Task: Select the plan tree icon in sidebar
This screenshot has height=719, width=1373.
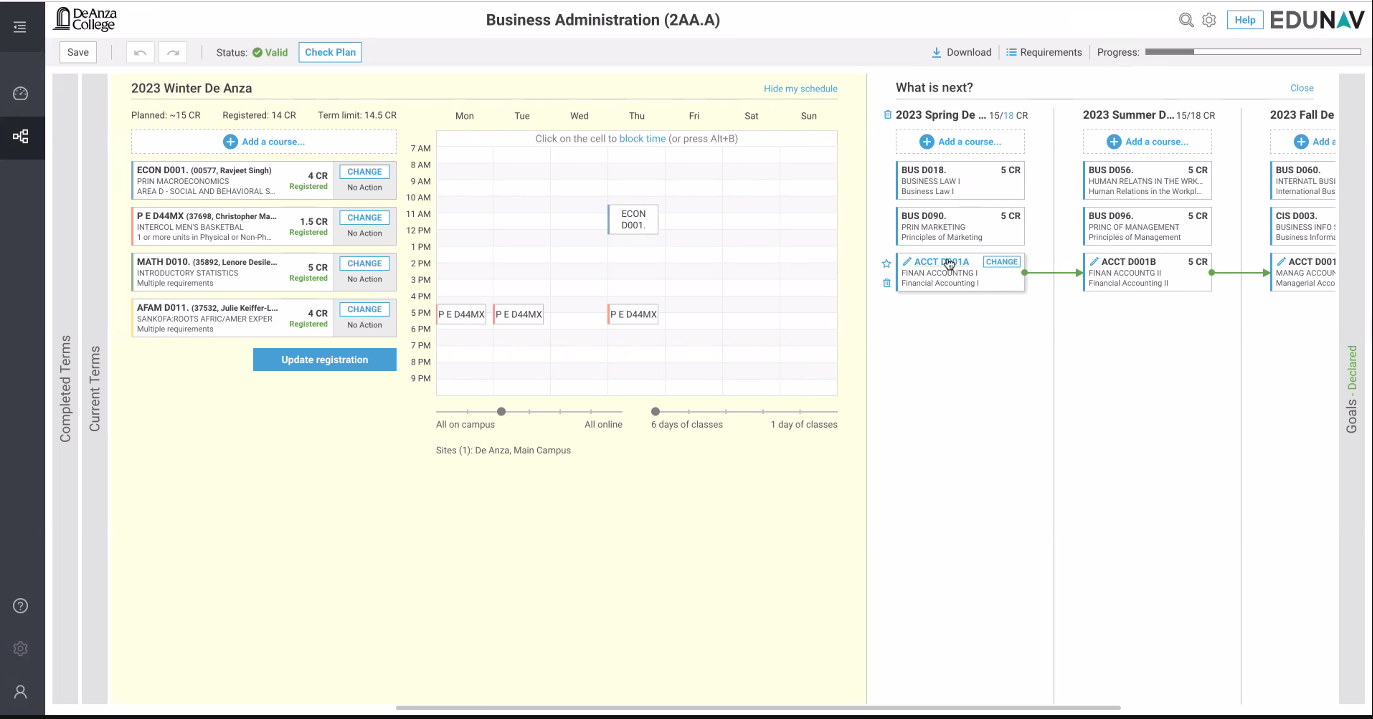Action: (x=20, y=136)
